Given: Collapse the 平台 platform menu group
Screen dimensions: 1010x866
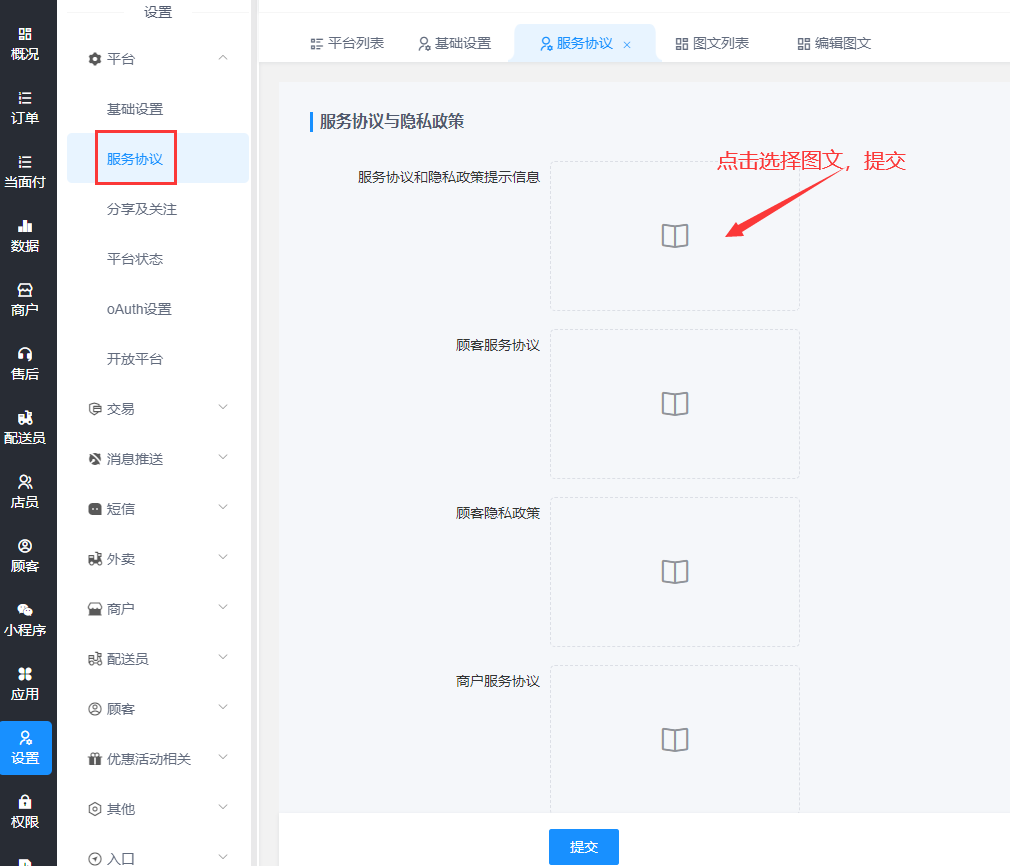Looking at the screenshot, I should click(x=222, y=58).
